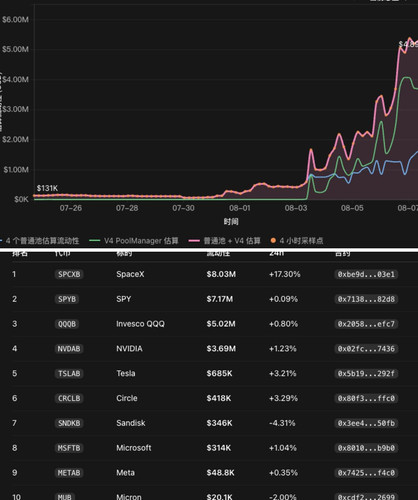Click the $8.03M liquidity value

[x=221, y=274]
